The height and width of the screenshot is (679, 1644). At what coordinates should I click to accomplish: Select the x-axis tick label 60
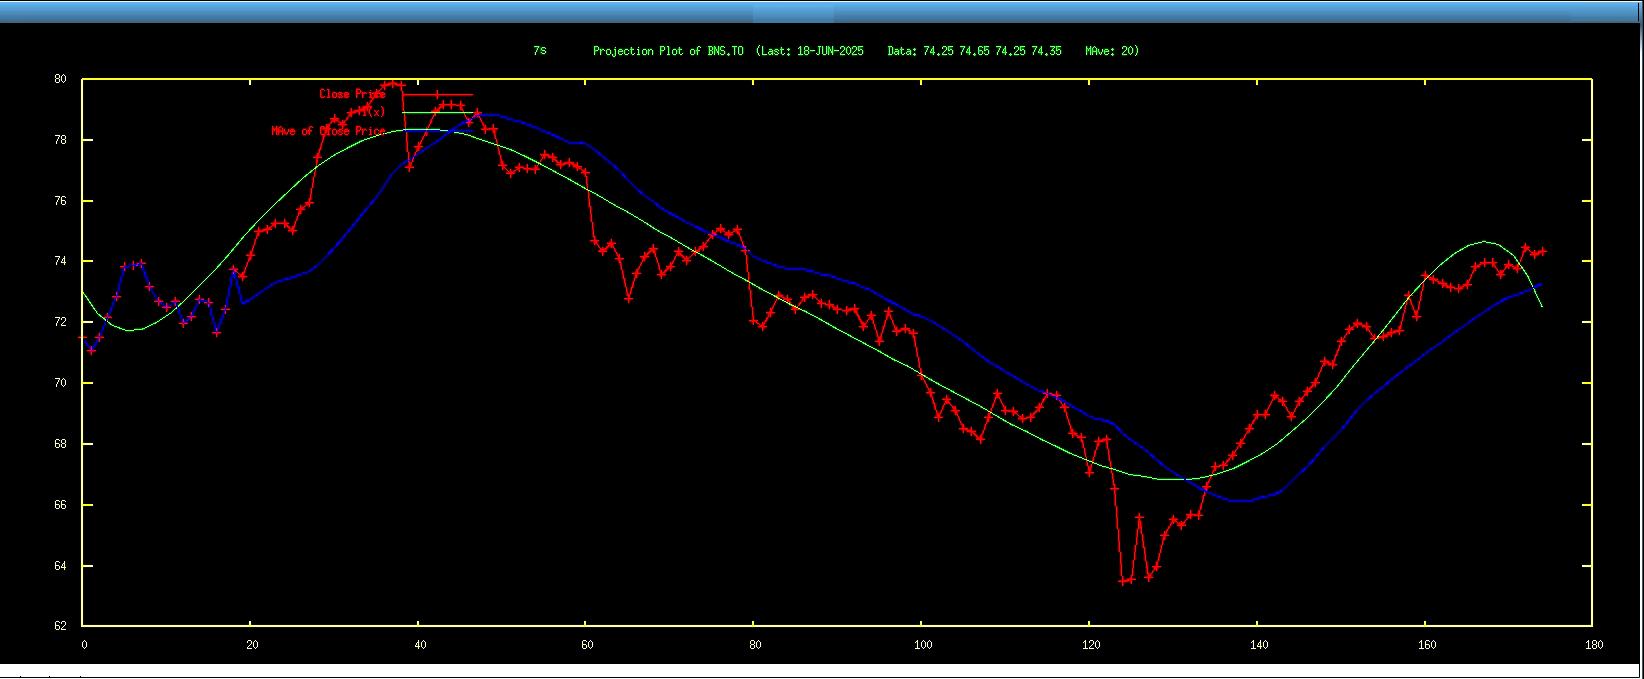pos(588,645)
